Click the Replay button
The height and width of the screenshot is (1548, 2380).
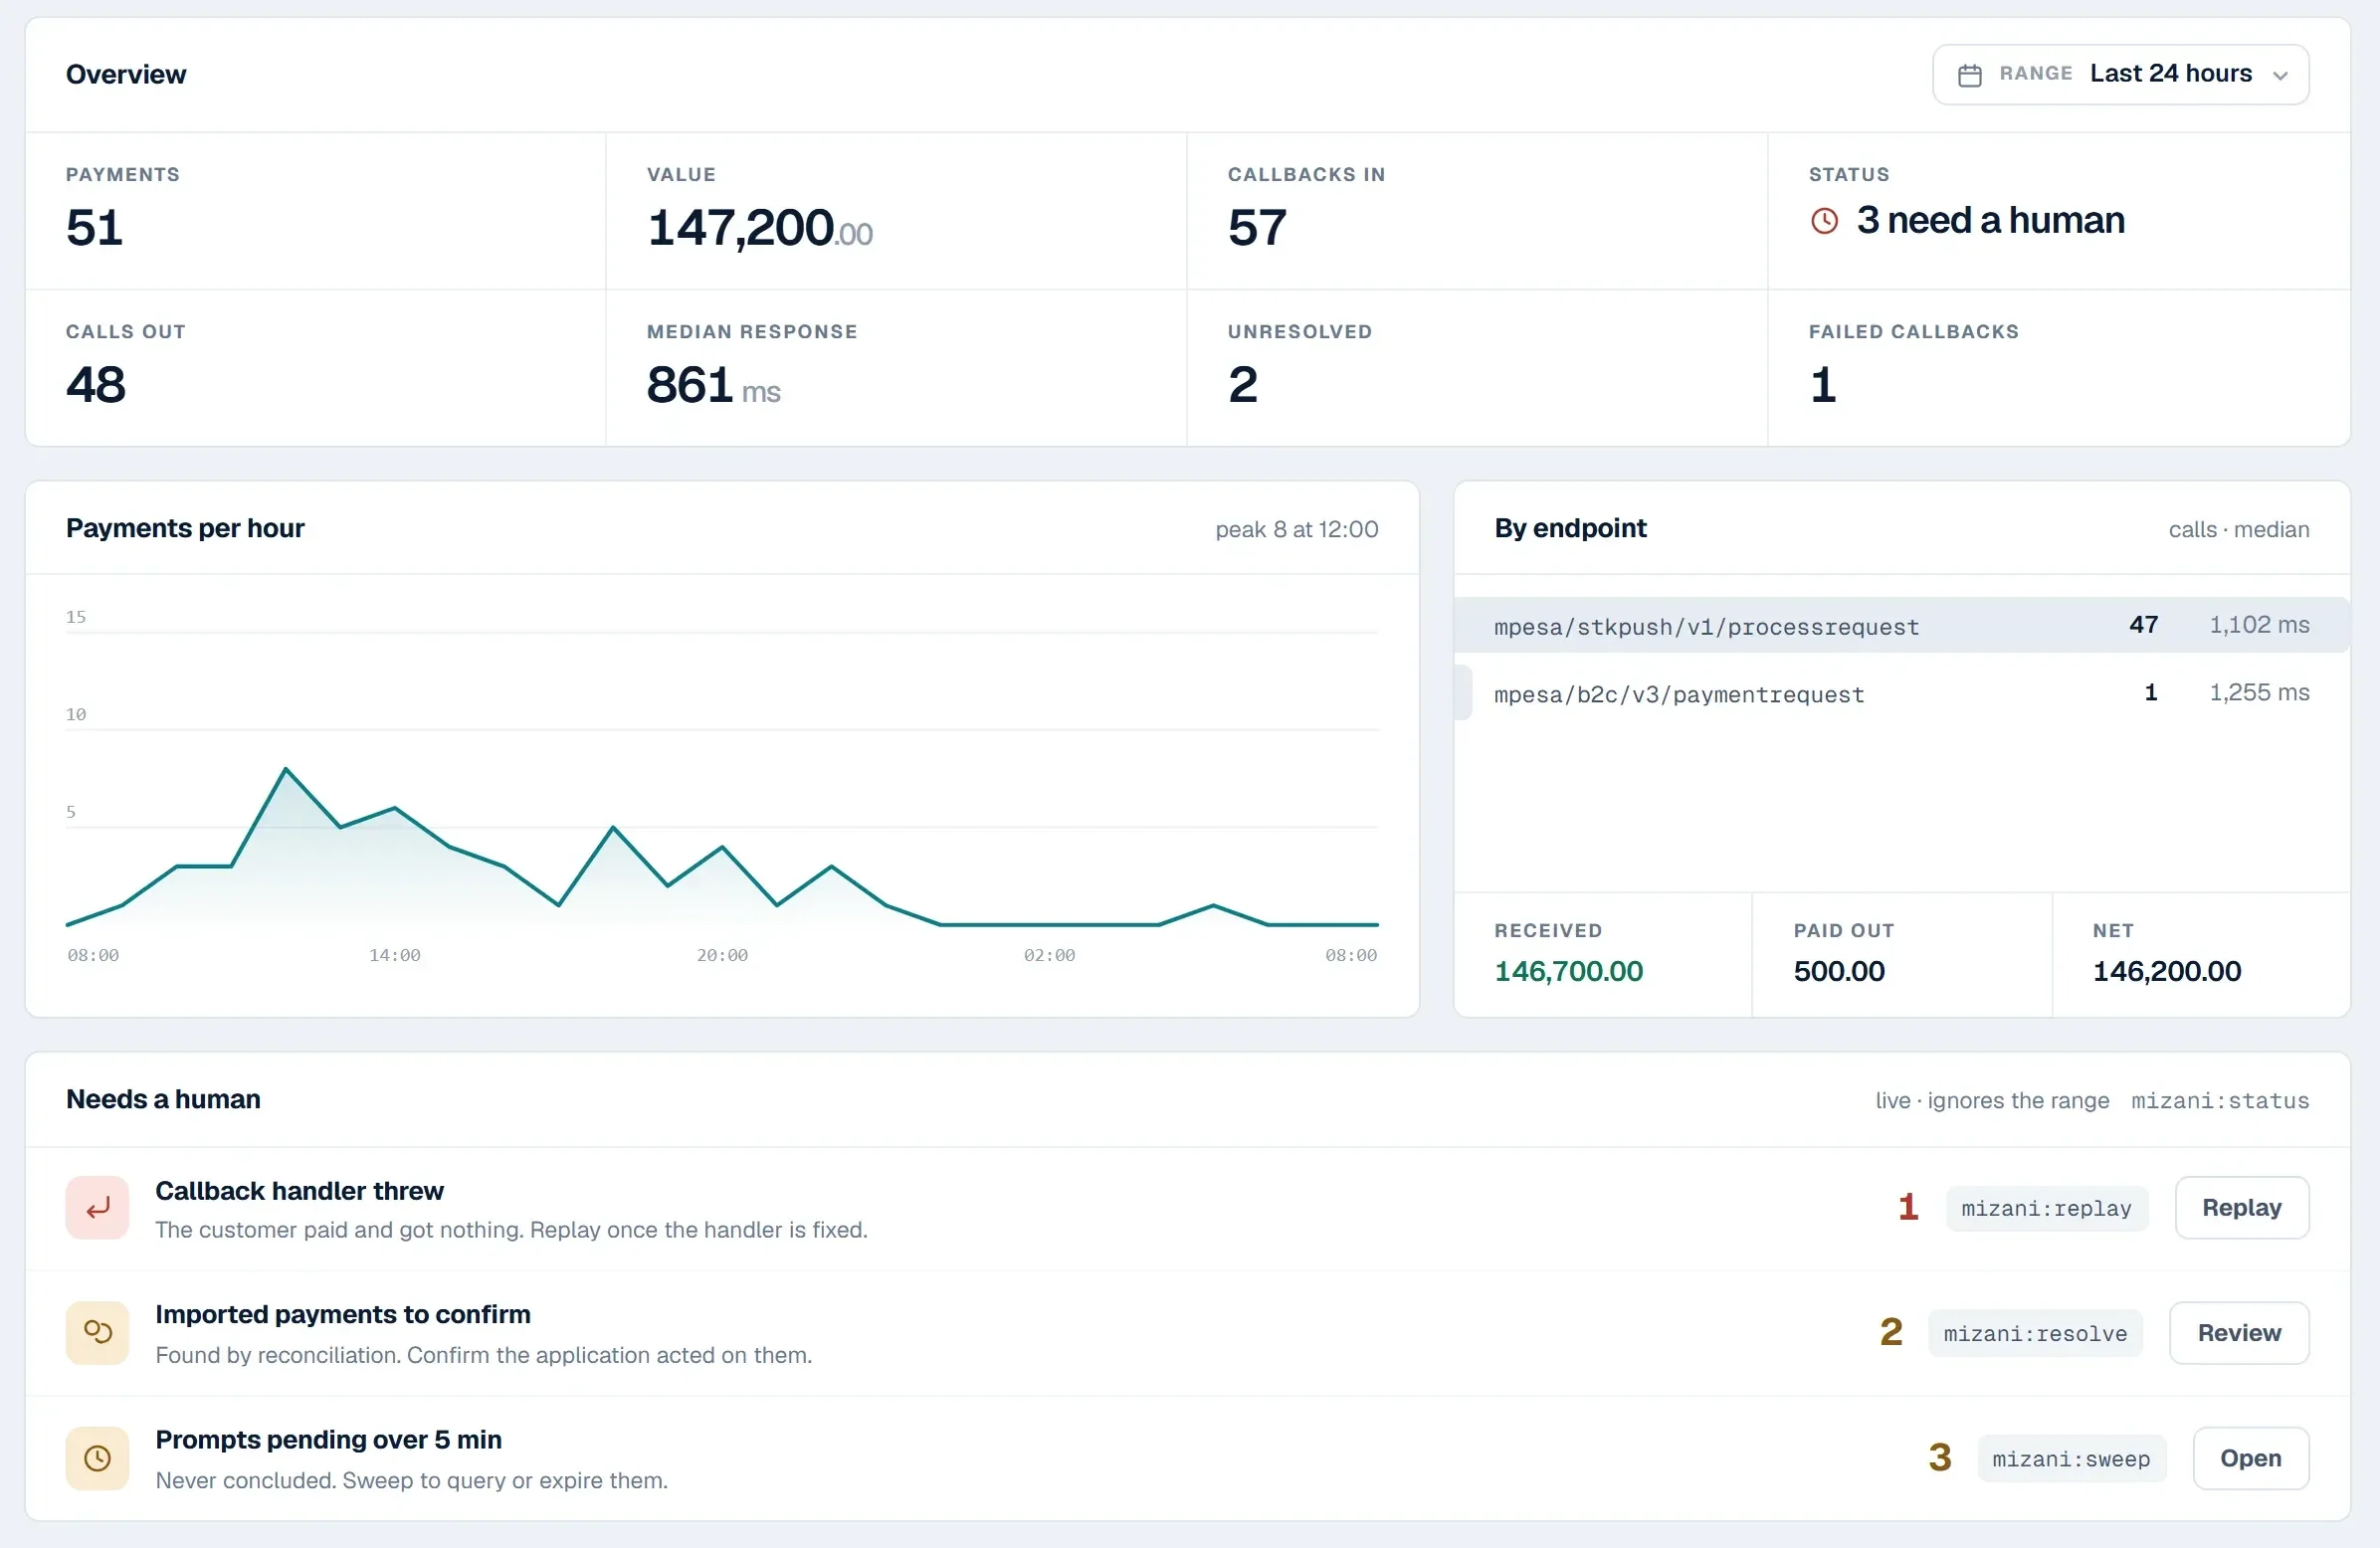(2242, 1208)
